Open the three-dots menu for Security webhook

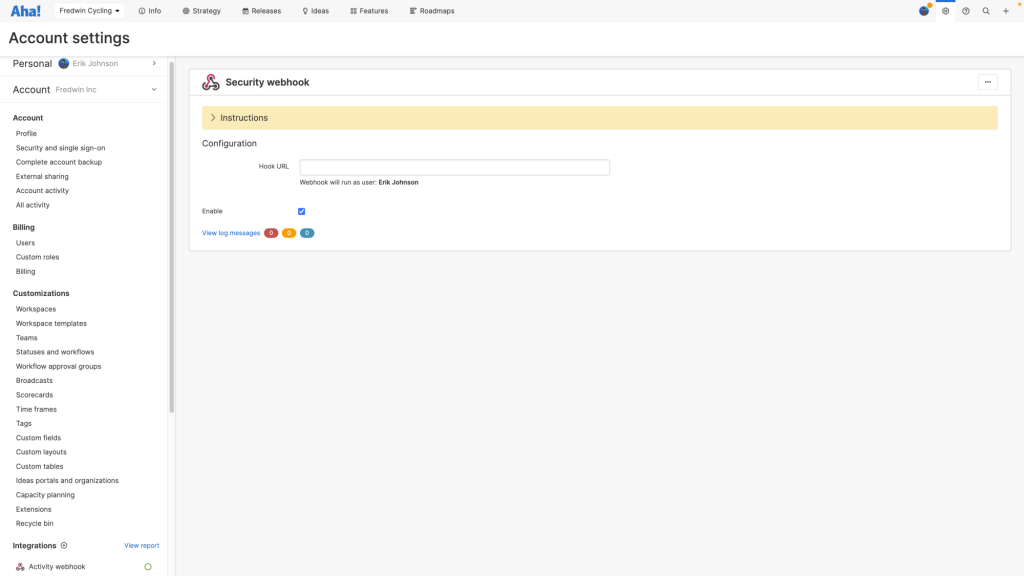click(987, 82)
